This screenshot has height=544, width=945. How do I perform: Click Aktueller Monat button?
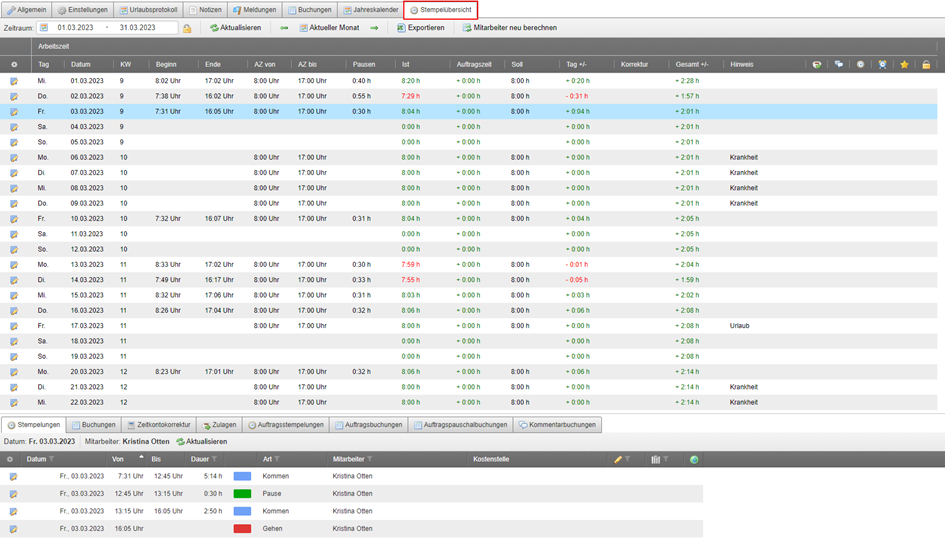[x=328, y=28]
